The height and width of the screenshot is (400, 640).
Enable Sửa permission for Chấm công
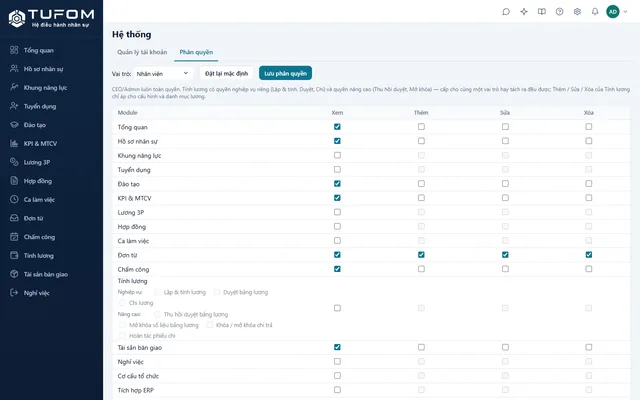coord(505,269)
